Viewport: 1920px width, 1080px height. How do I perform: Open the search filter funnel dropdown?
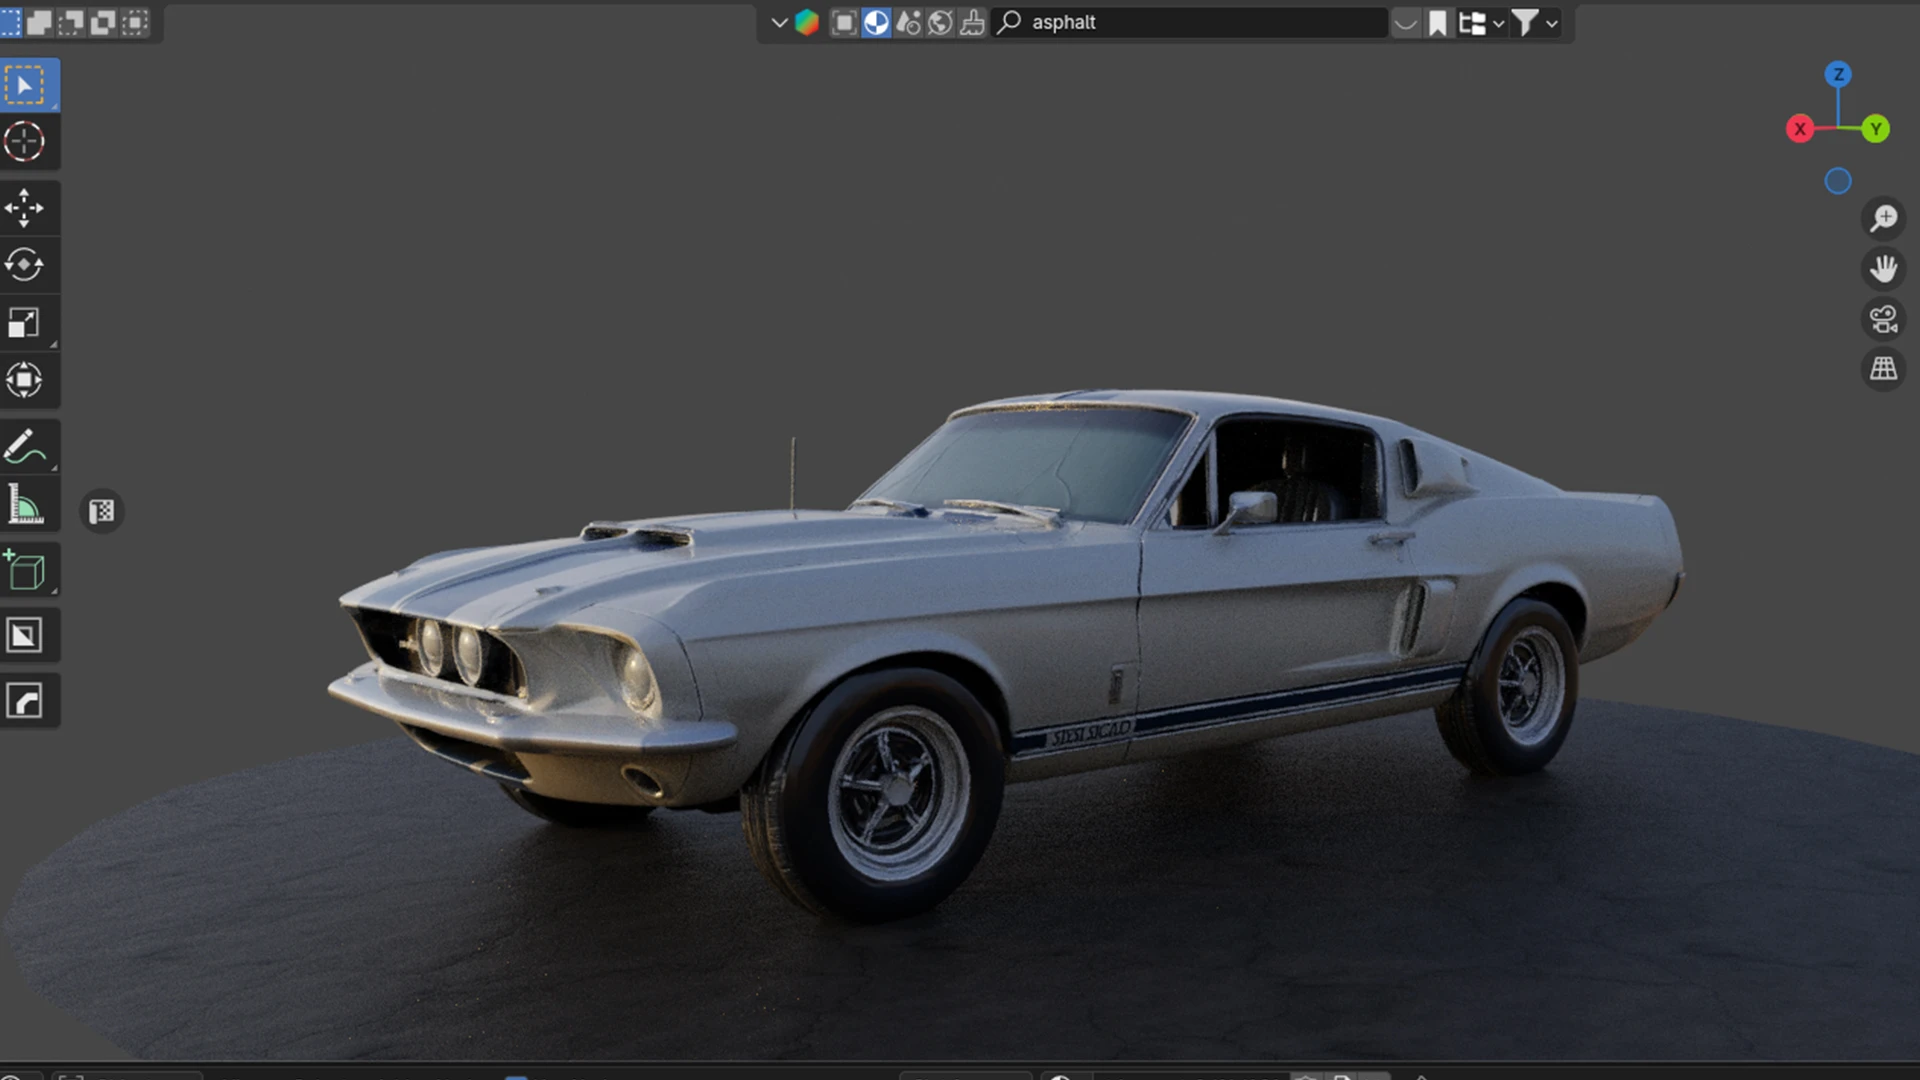tap(1534, 22)
